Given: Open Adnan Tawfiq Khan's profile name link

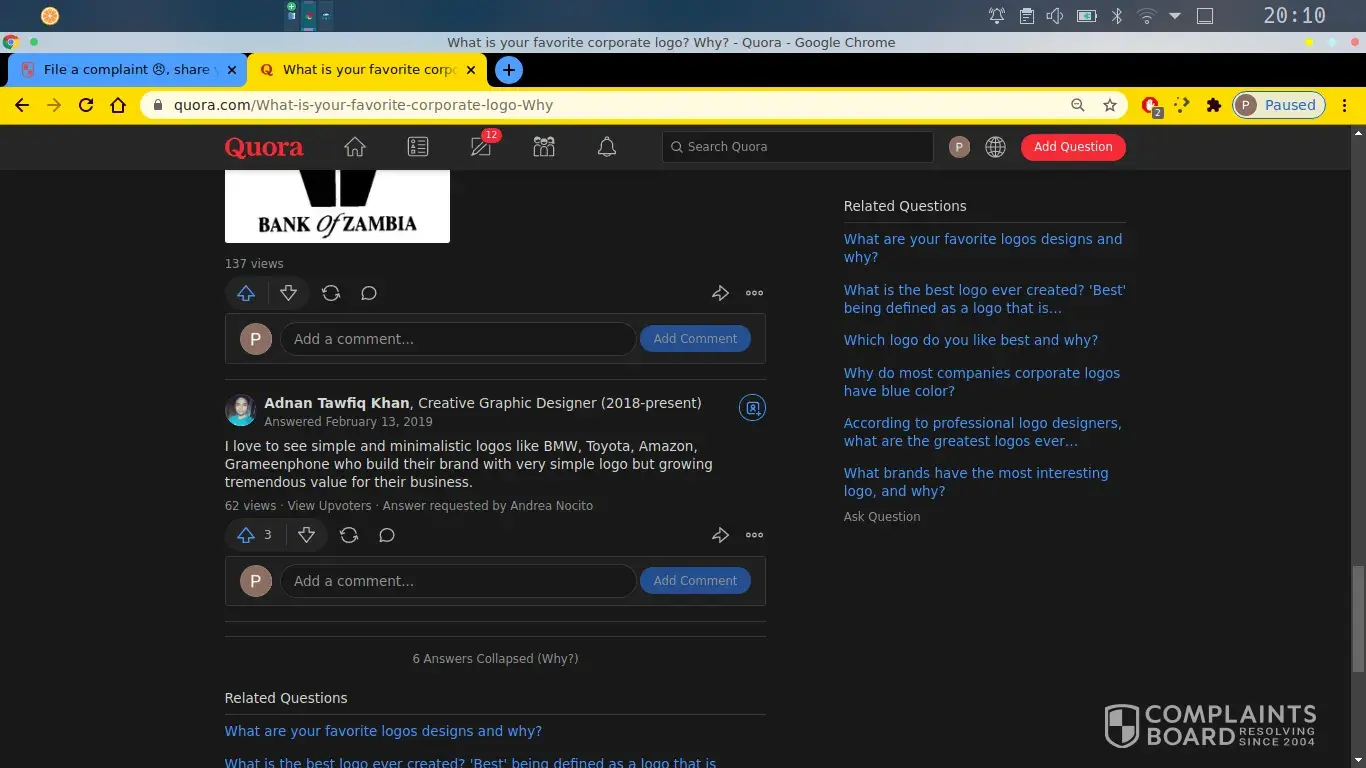Looking at the screenshot, I should 337,403.
